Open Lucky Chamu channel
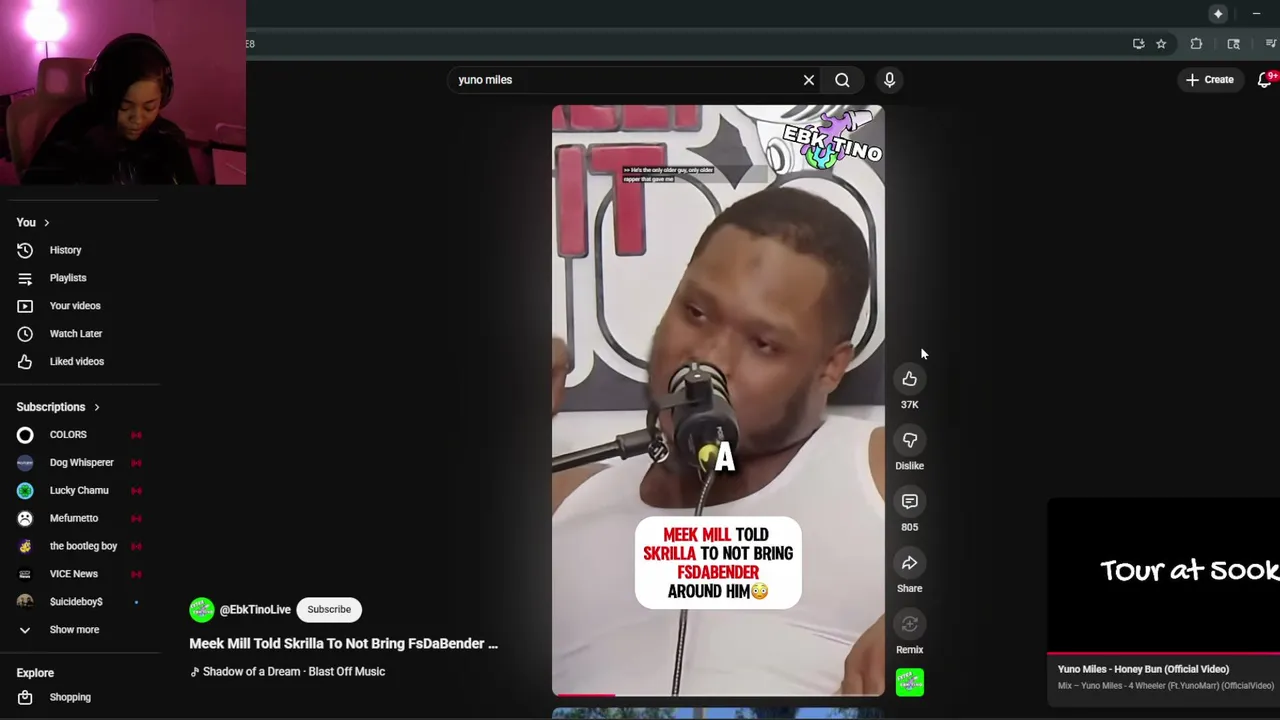The width and height of the screenshot is (1280, 720). tap(80, 491)
